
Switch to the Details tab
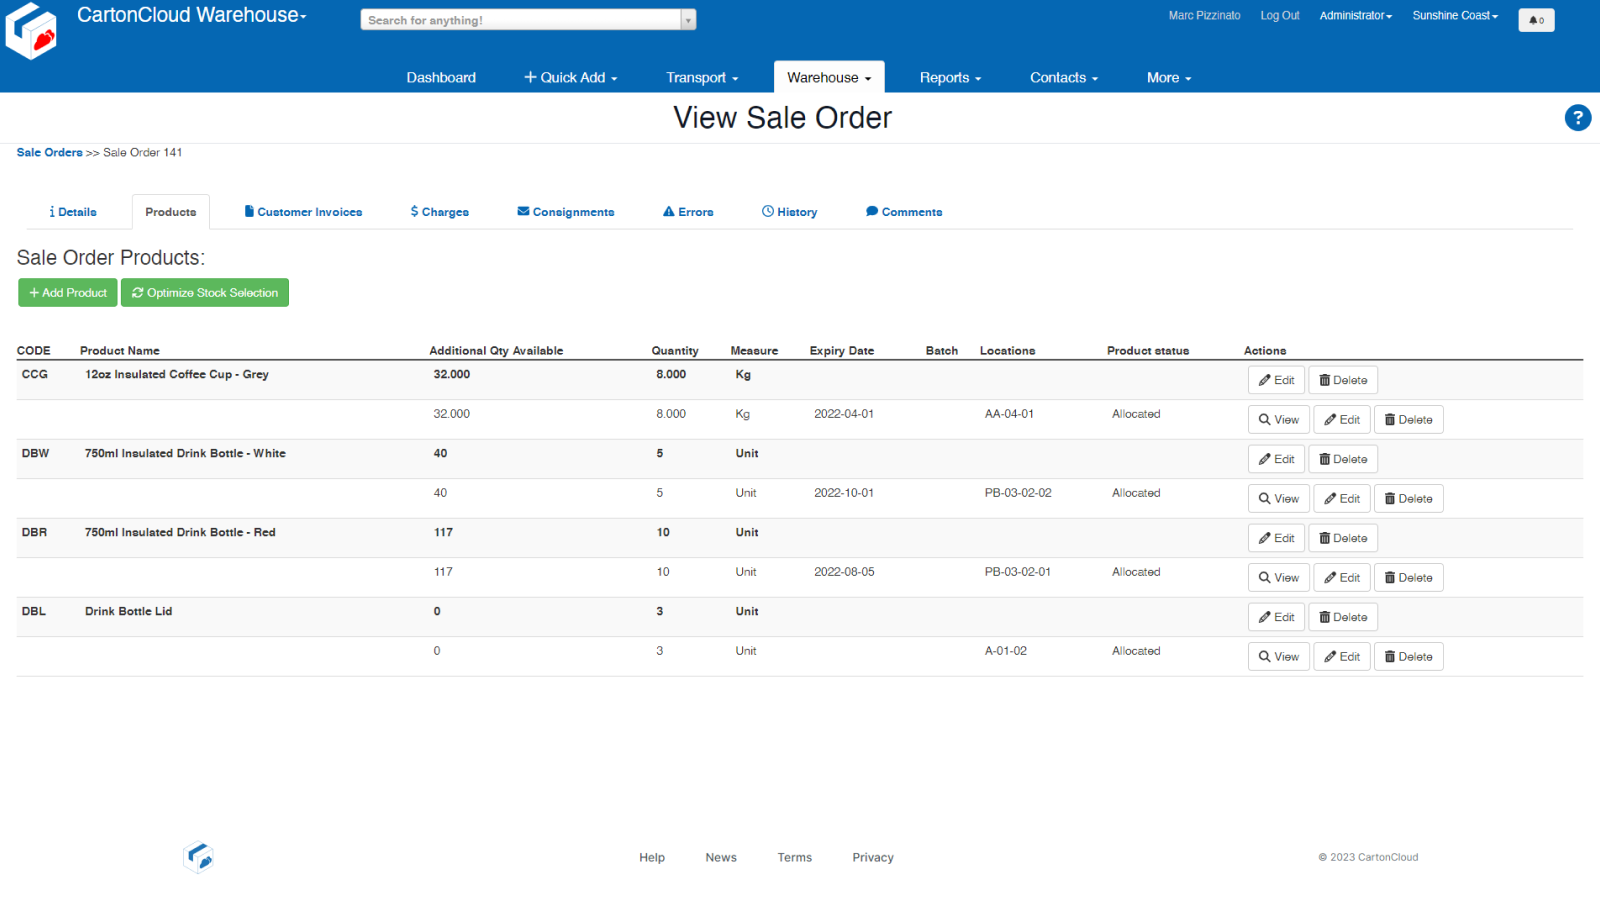pyautogui.click(x=73, y=212)
